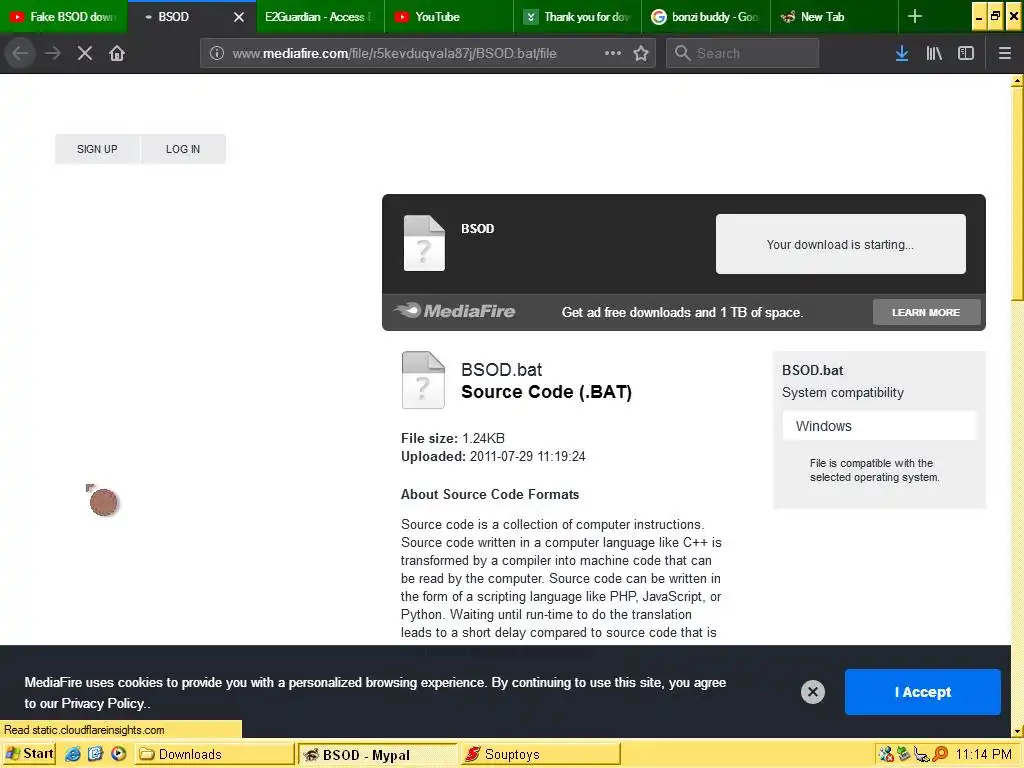Image resolution: width=1024 pixels, height=768 pixels.
Task: Open a new tab with plus button
Action: coord(915,16)
